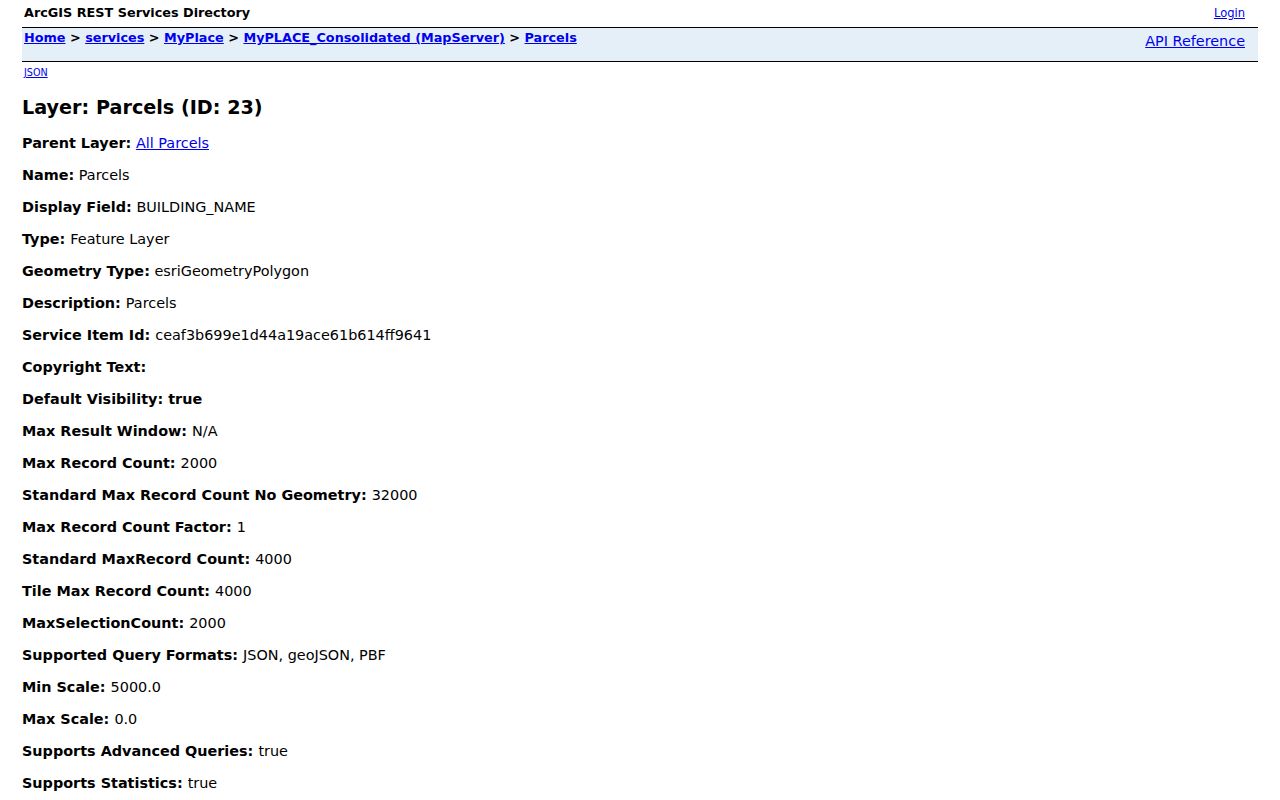Navigate to MyPlace folder breadcrumb
The image size is (1280, 800).
(x=194, y=38)
